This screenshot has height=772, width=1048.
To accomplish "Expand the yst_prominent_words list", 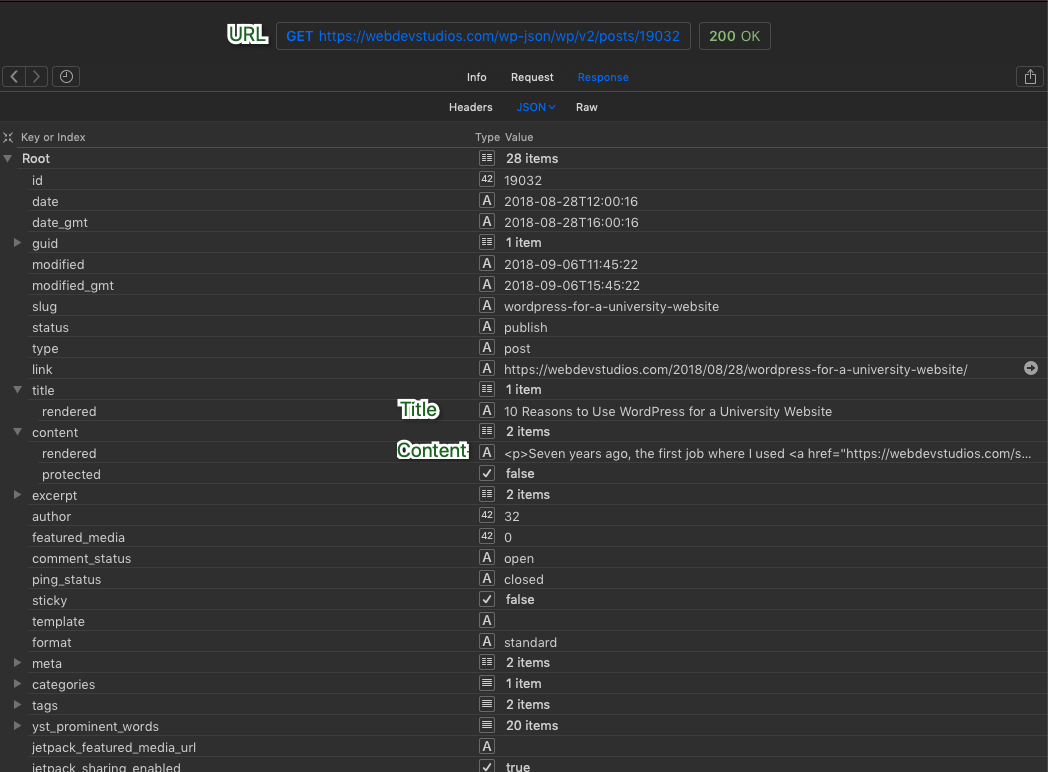I will tap(17, 726).
